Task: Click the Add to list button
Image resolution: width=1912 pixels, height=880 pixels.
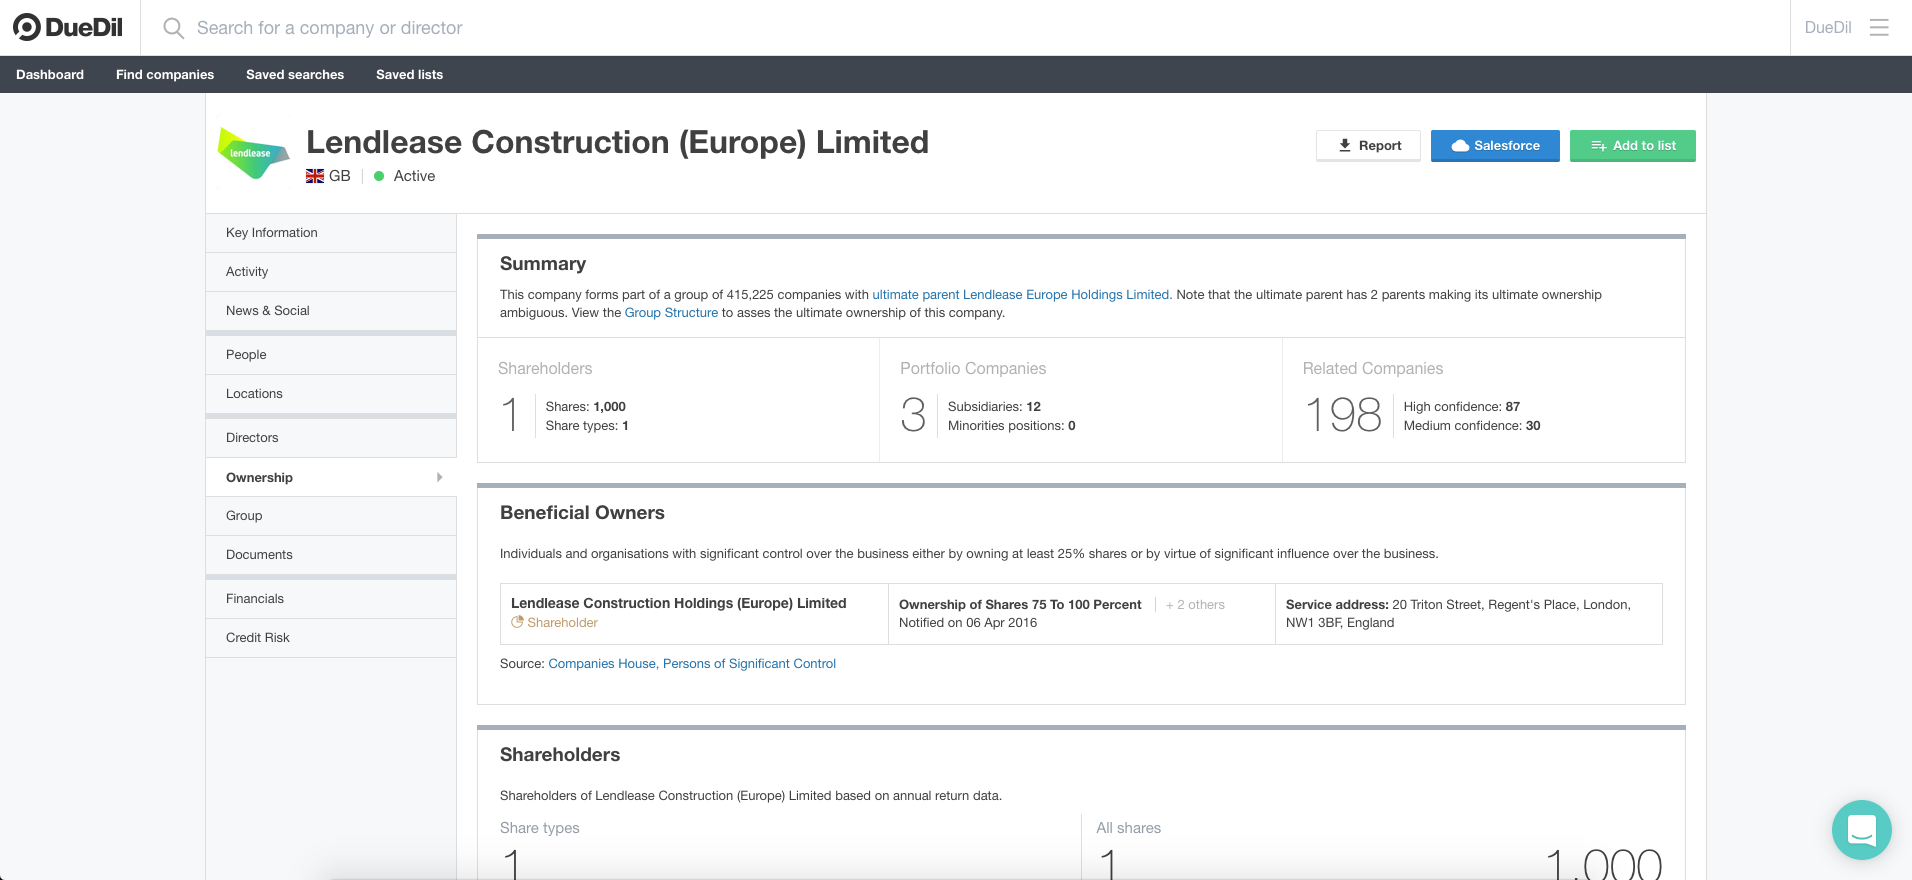Action: pyautogui.click(x=1632, y=145)
